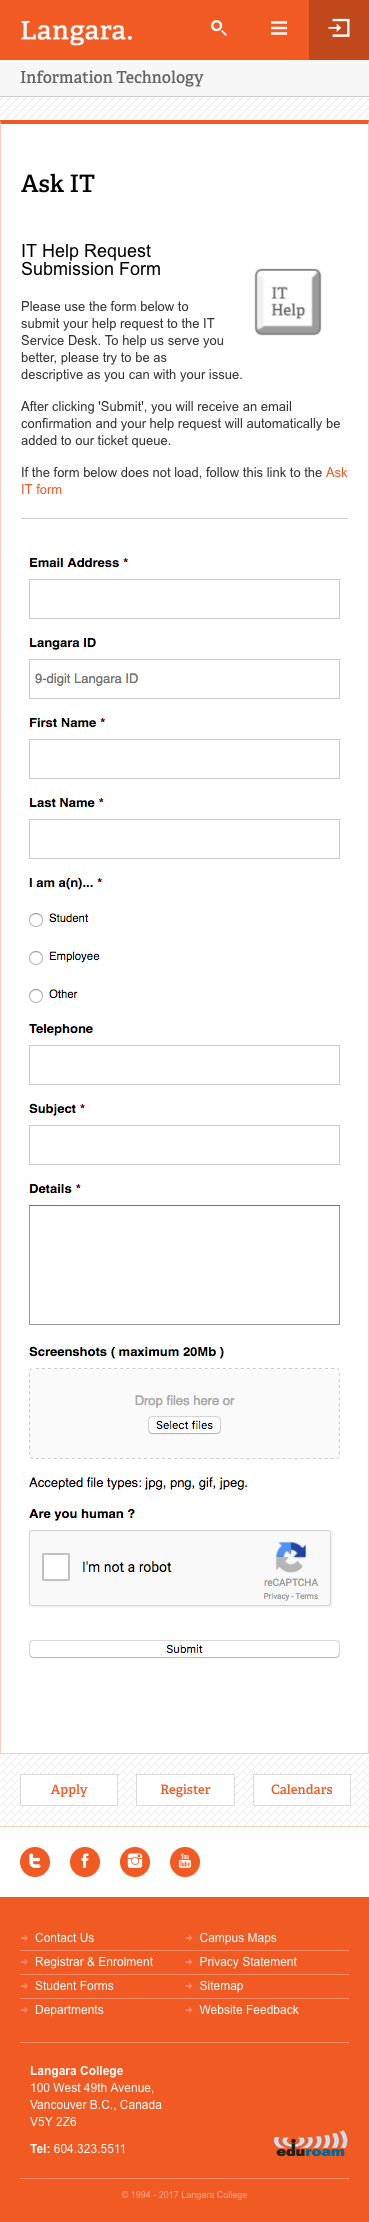Select the Other radio button
Screen dimensions: 369x2222
[x=36, y=995]
